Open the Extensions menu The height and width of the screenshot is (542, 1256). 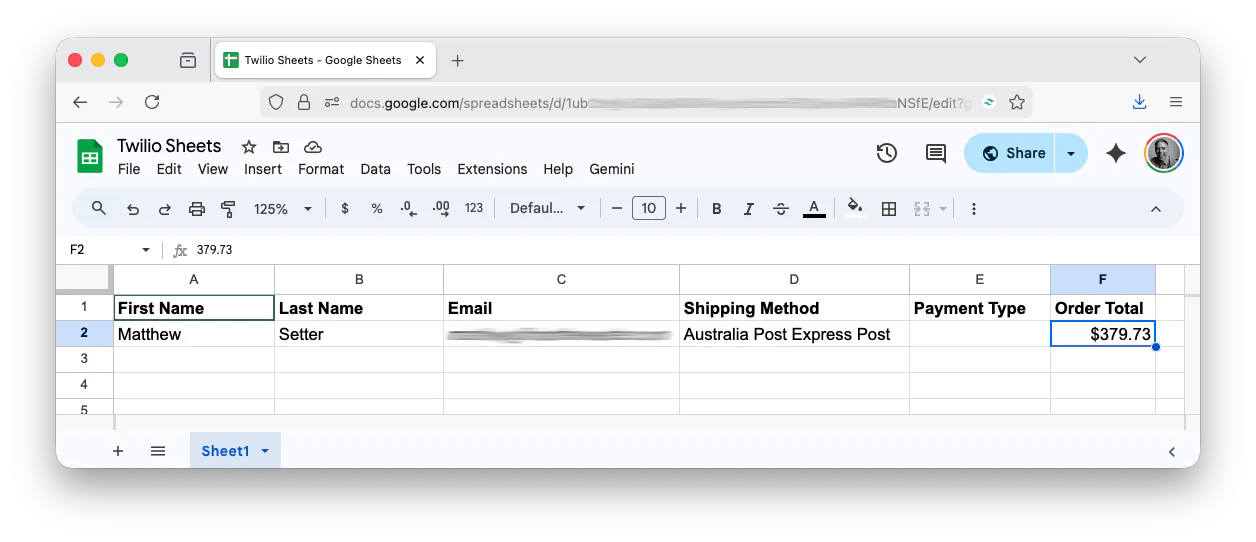coord(492,169)
